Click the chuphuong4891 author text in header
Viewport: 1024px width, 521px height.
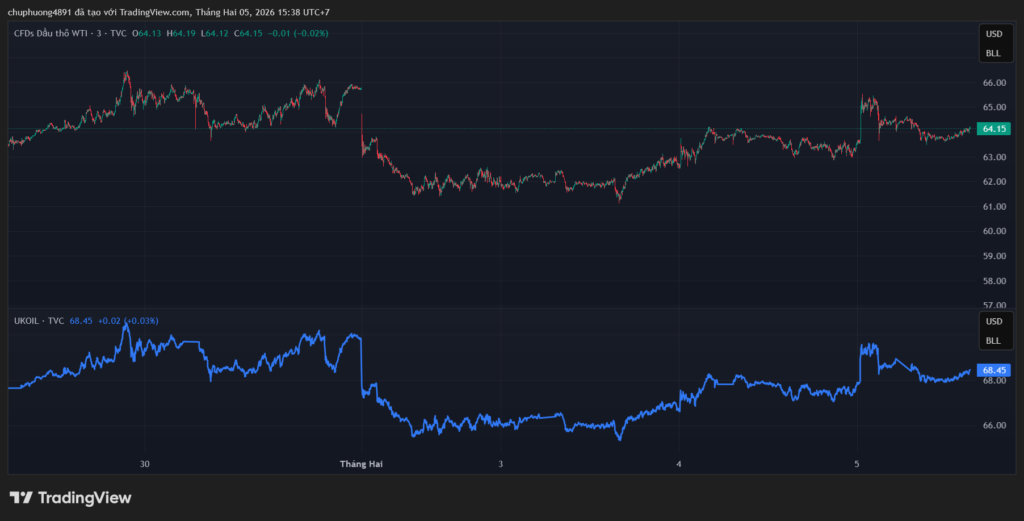40,12
